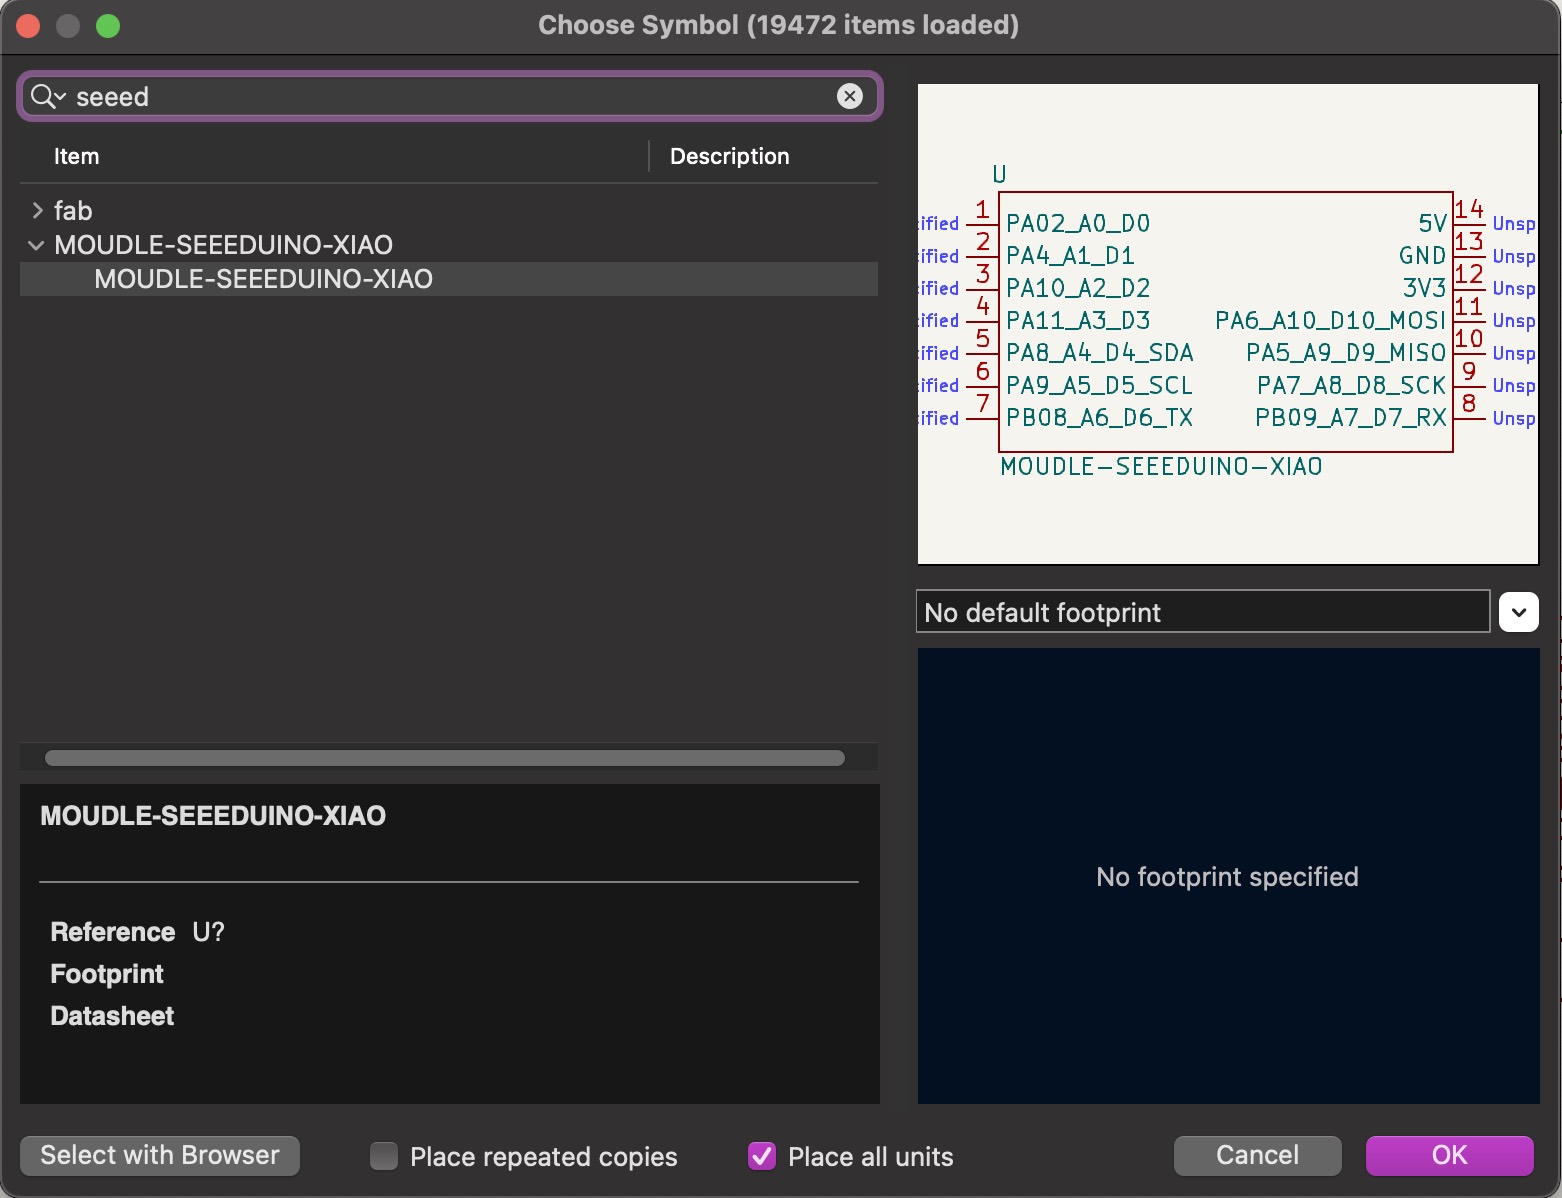Screen dimensions: 1562x1198
Task: Click the U reference designator in preview
Action: pyautogui.click(x=999, y=174)
